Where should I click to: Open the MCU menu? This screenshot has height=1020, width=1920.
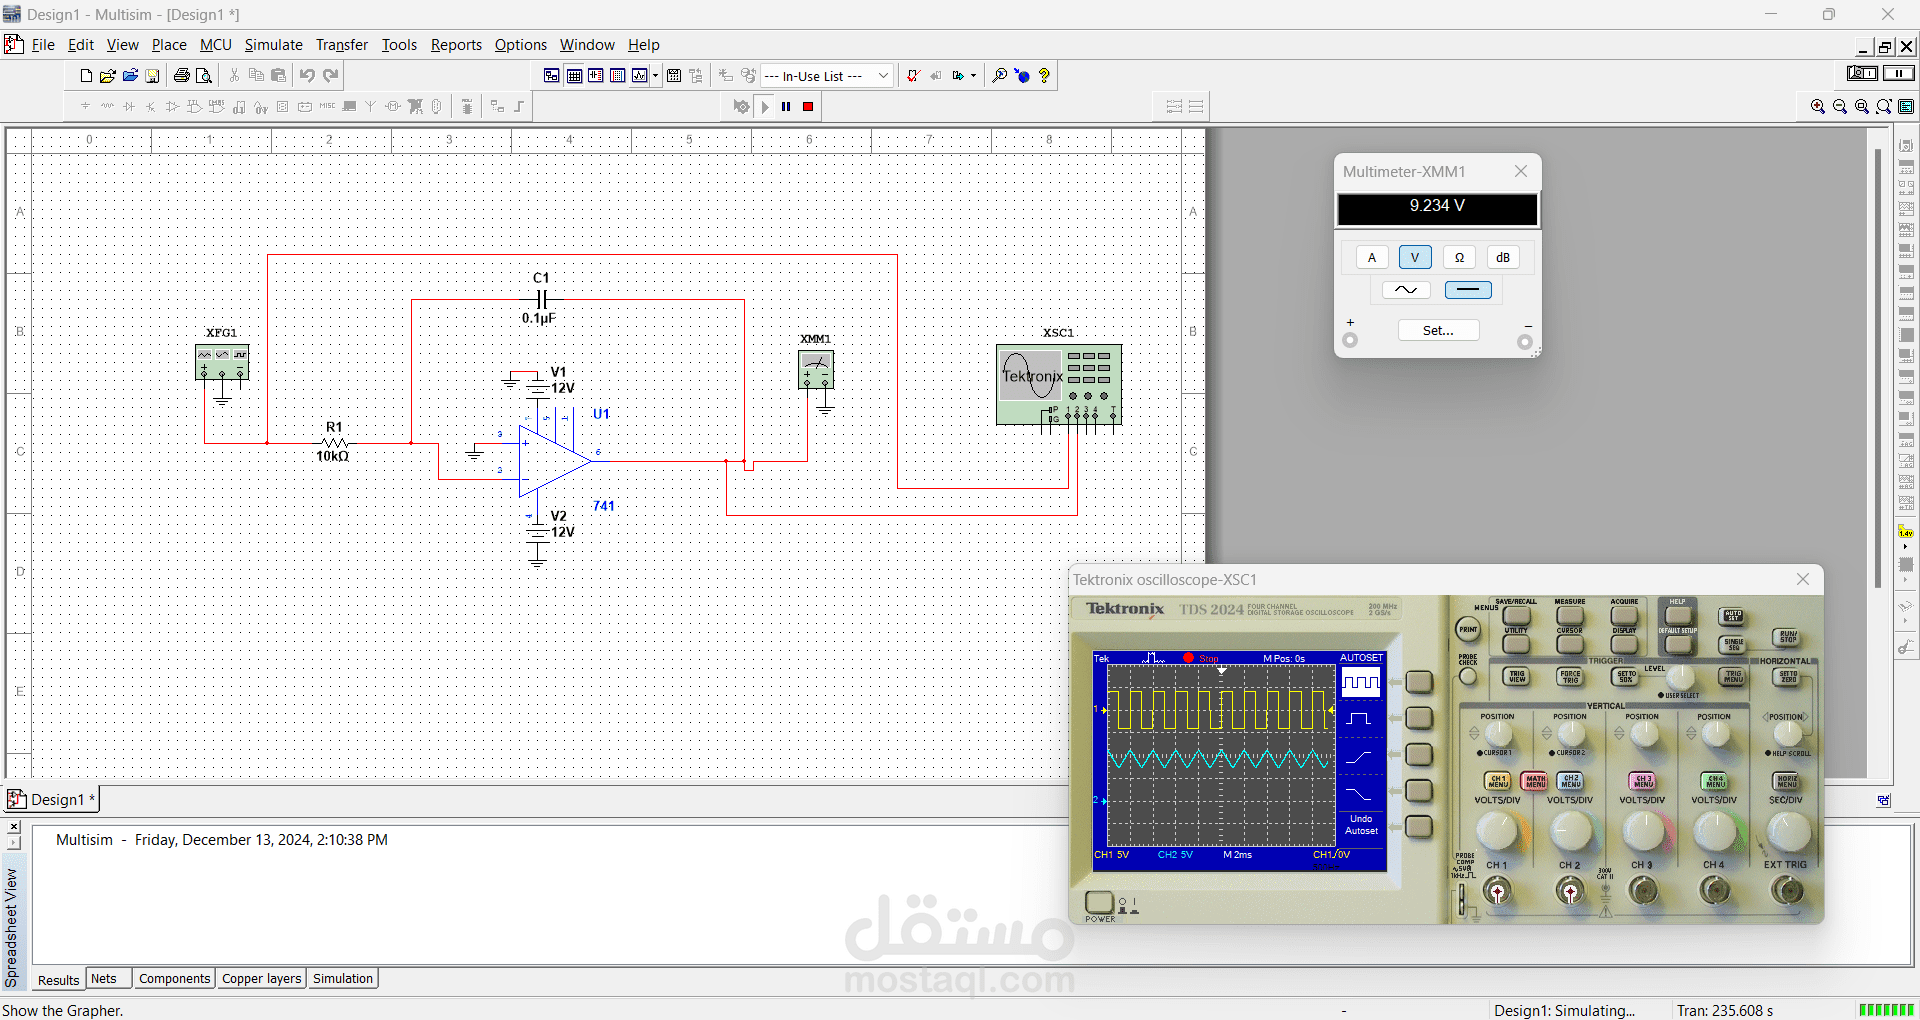(215, 45)
